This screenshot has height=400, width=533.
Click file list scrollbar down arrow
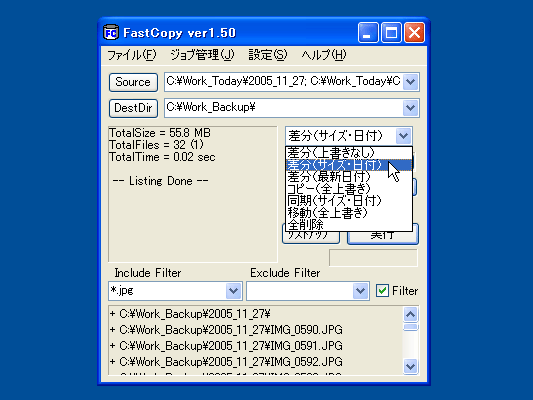[x=411, y=366]
